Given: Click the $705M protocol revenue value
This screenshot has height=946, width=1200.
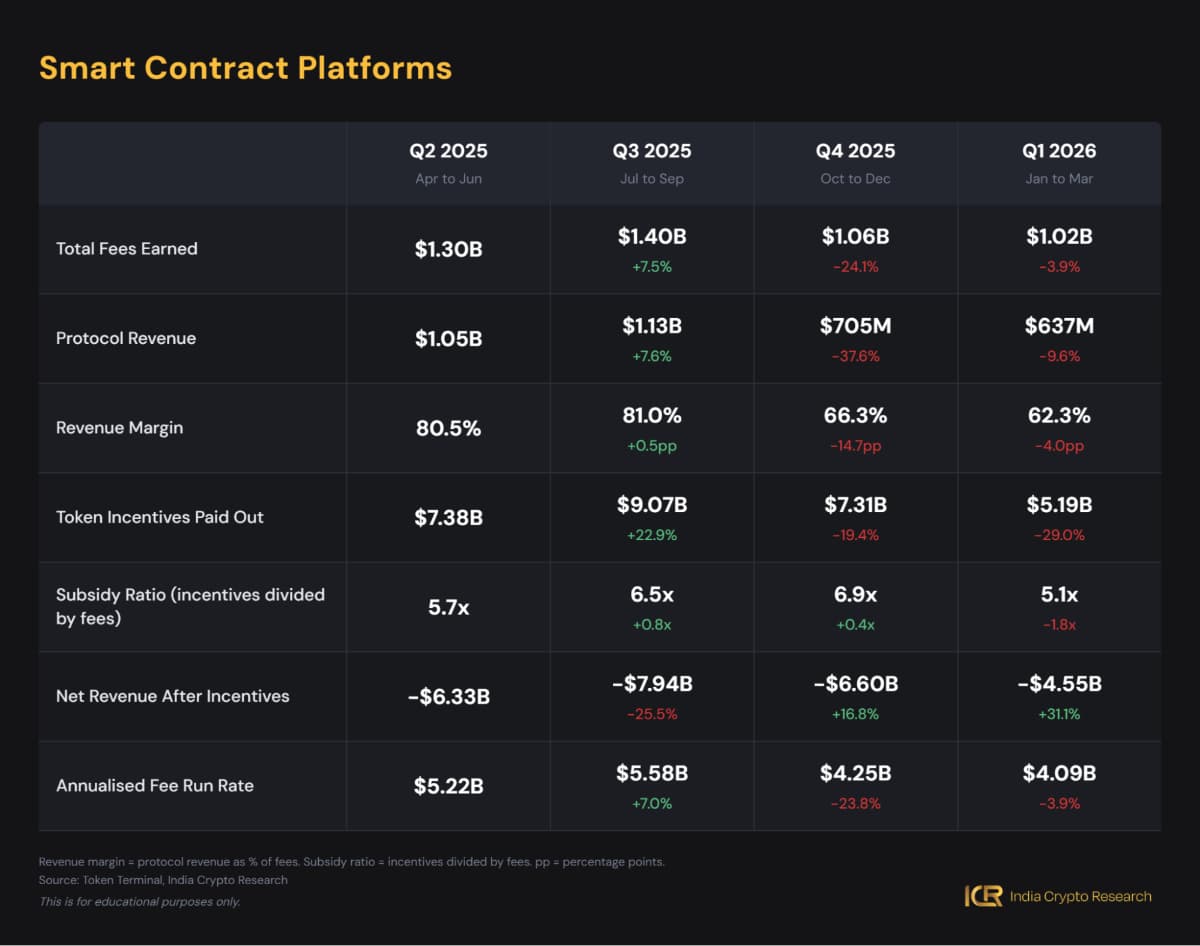Looking at the screenshot, I should 855,326.
